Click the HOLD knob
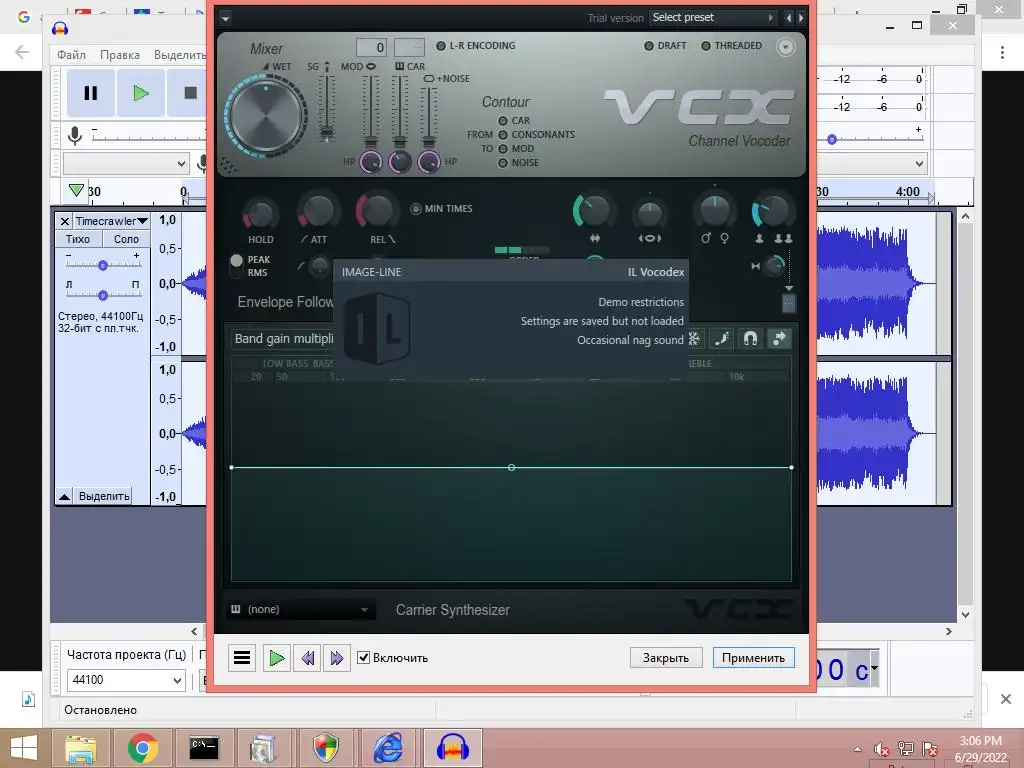 (261, 213)
